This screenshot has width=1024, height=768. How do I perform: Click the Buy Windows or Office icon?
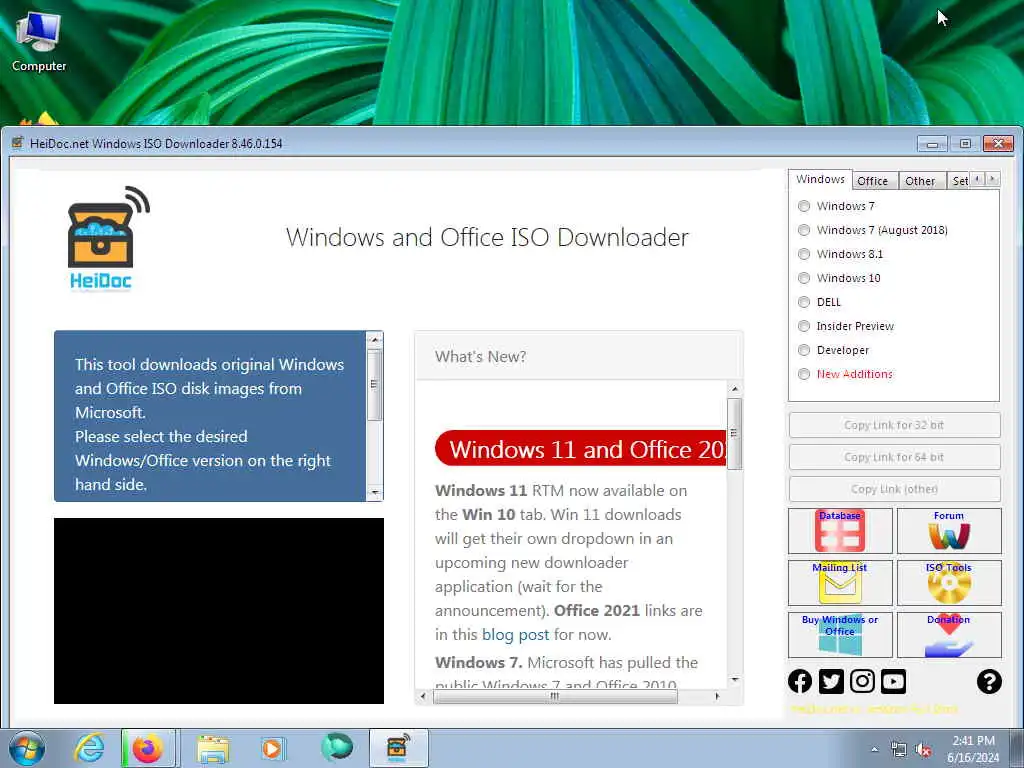click(840, 634)
